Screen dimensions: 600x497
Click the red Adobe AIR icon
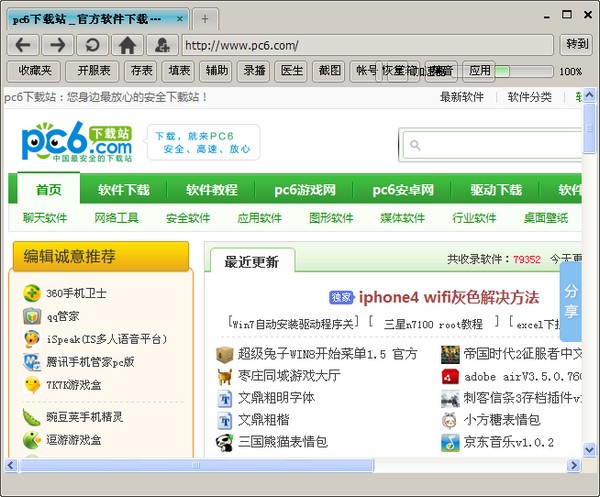coord(450,377)
